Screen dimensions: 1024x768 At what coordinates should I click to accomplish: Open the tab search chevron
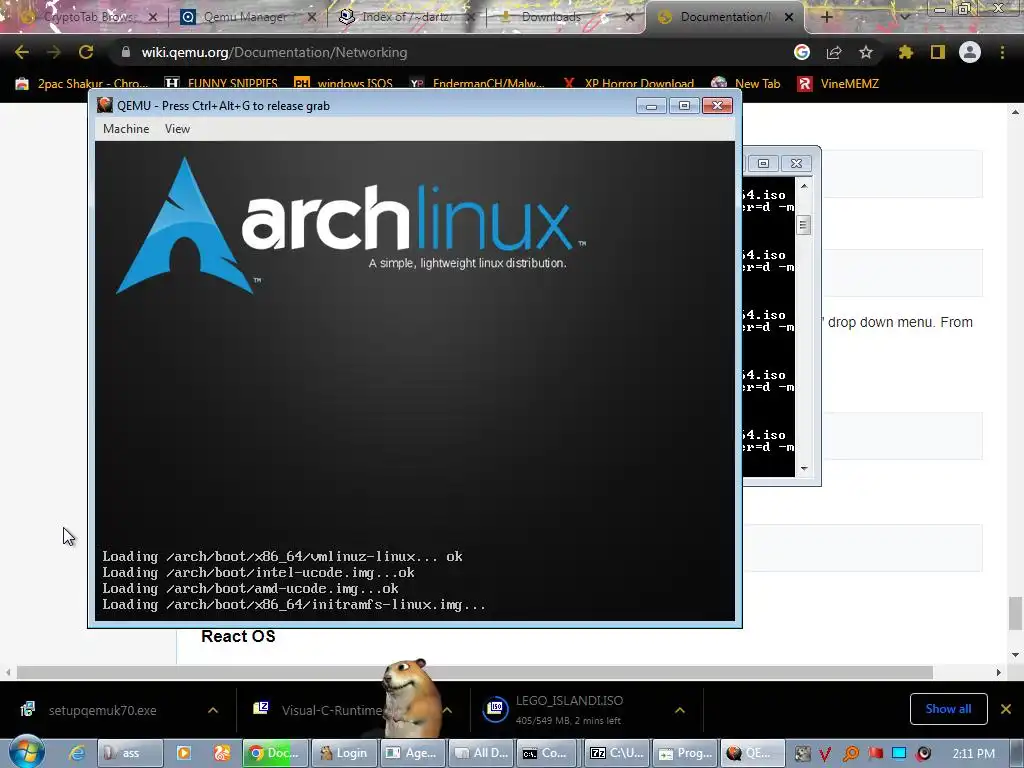coord(905,17)
